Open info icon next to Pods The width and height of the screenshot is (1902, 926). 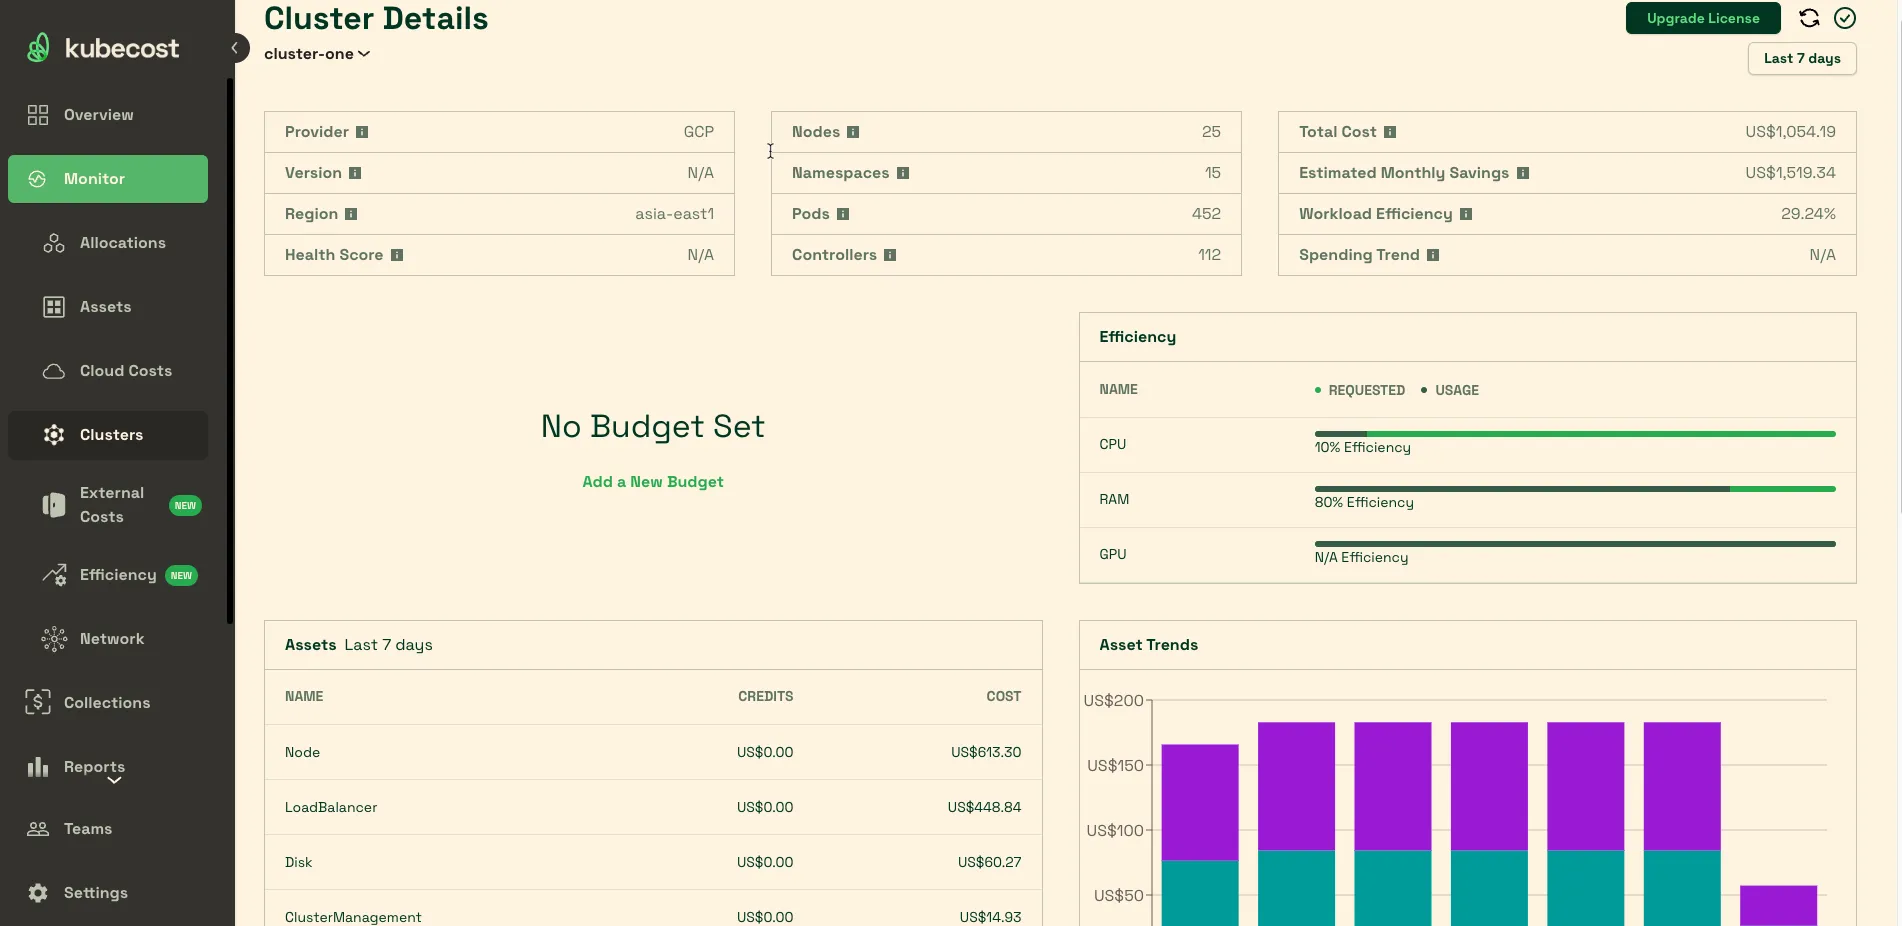(x=843, y=214)
